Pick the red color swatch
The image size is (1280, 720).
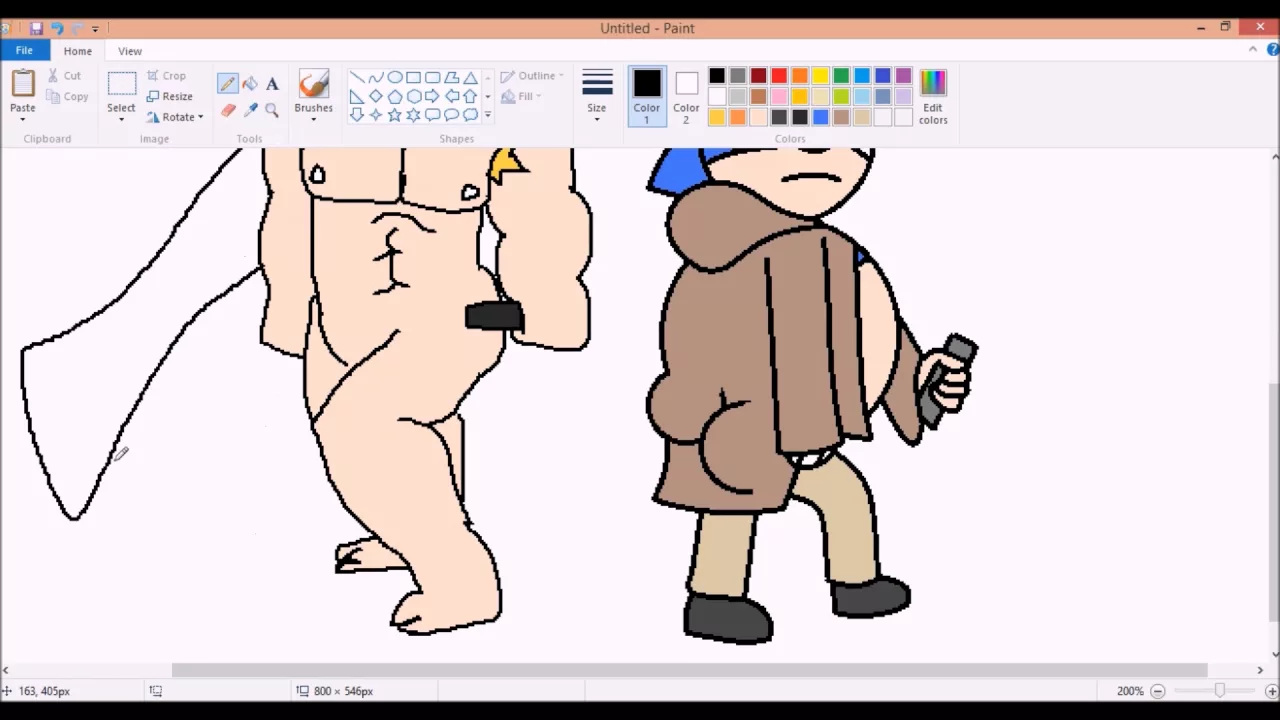778,75
